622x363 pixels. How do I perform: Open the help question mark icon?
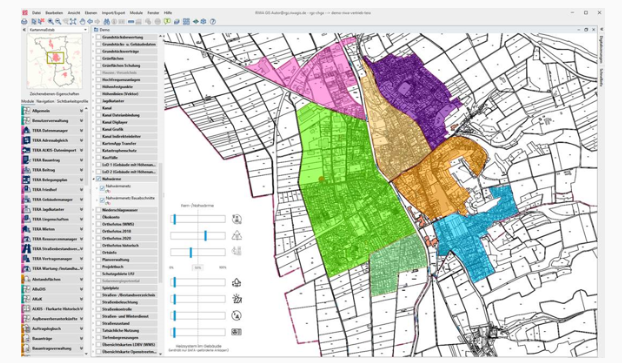click(x=213, y=22)
